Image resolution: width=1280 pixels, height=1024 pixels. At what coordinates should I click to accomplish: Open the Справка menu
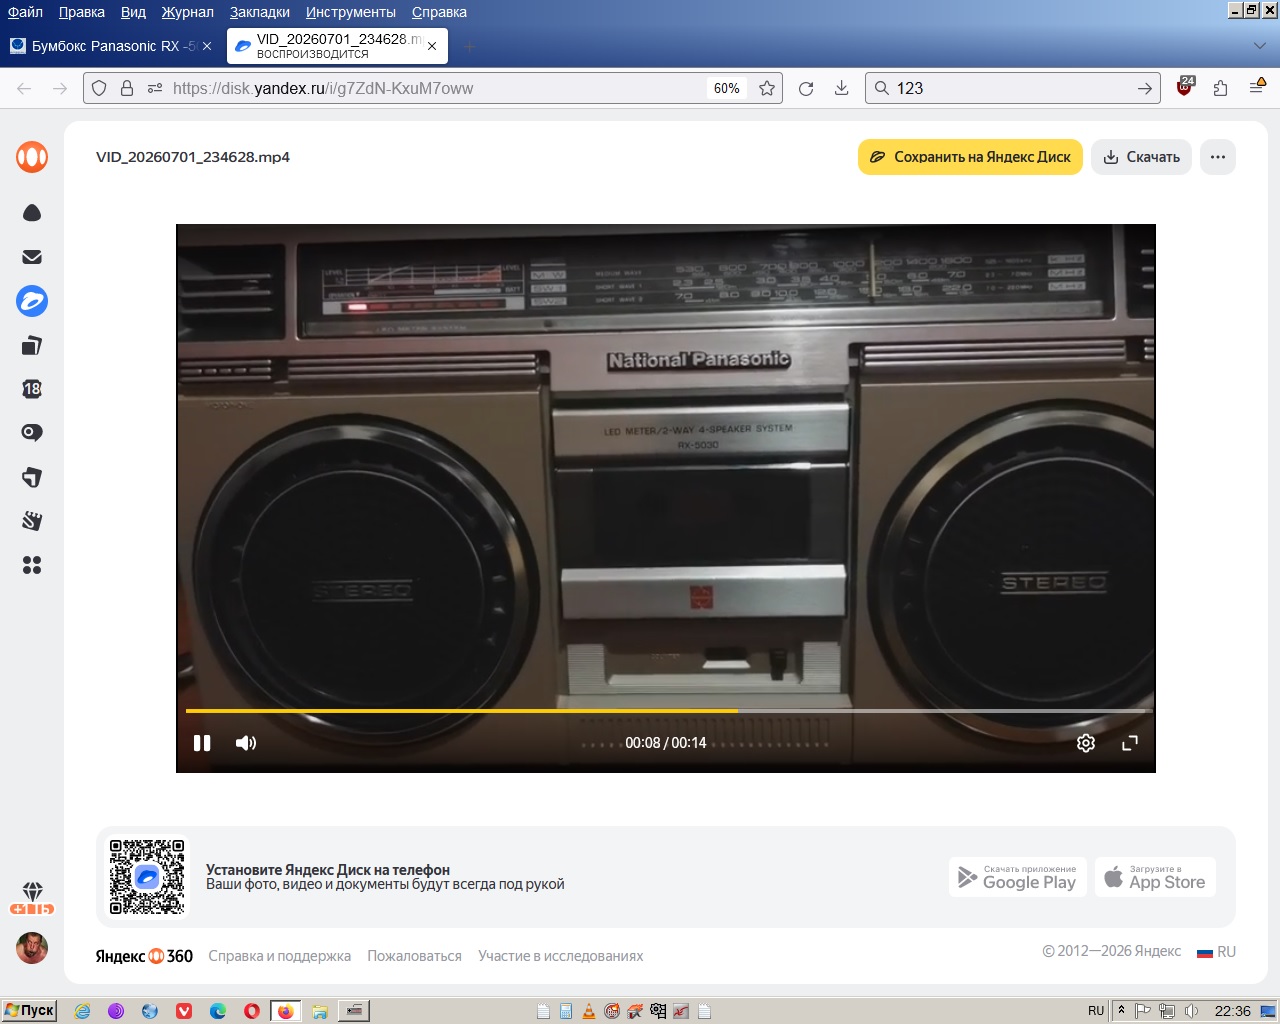(439, 12)
